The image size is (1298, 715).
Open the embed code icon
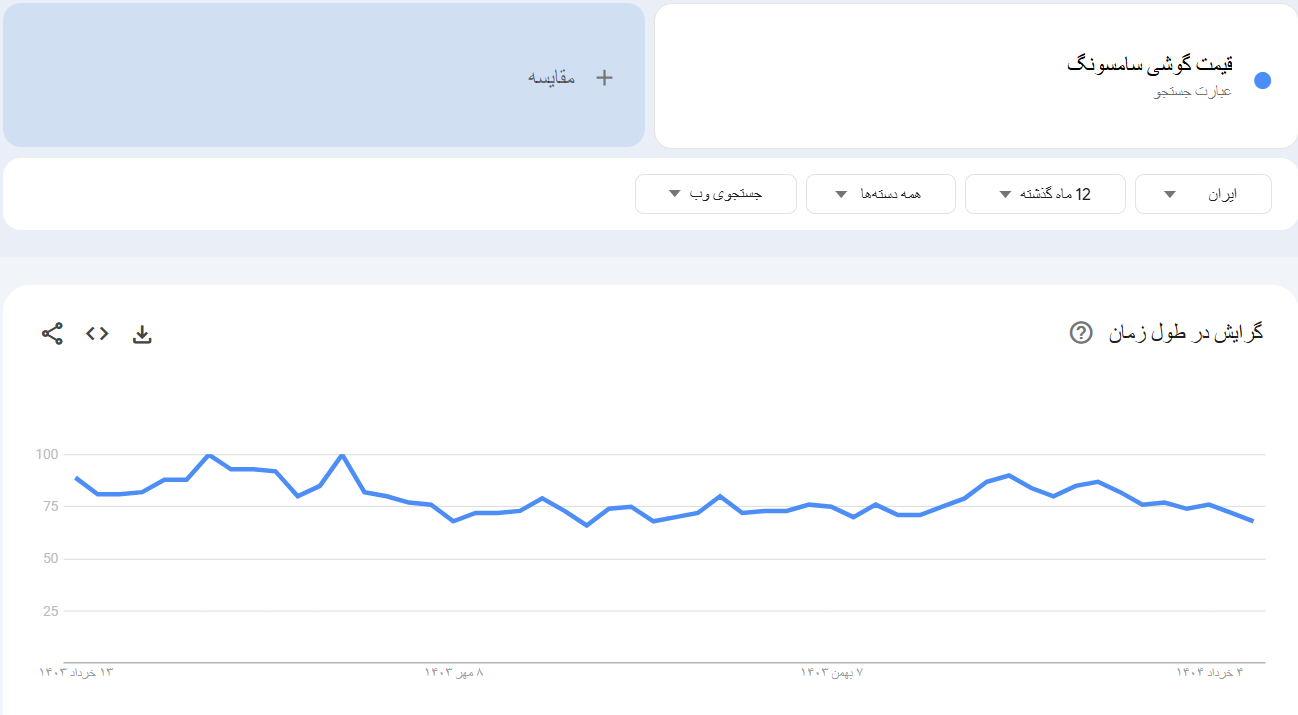[97, 334]
